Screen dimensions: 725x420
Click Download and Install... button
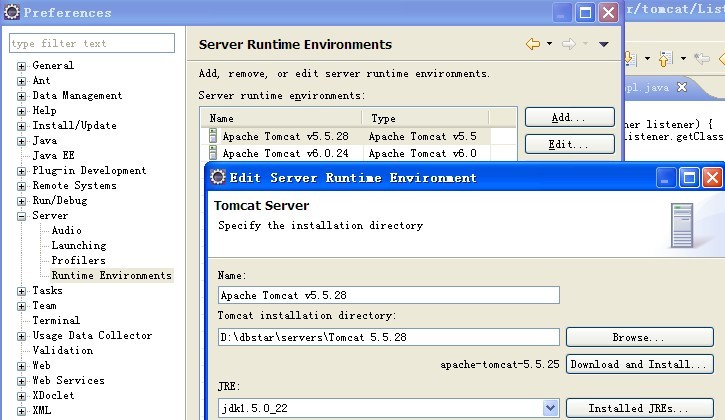coord(639,364)
